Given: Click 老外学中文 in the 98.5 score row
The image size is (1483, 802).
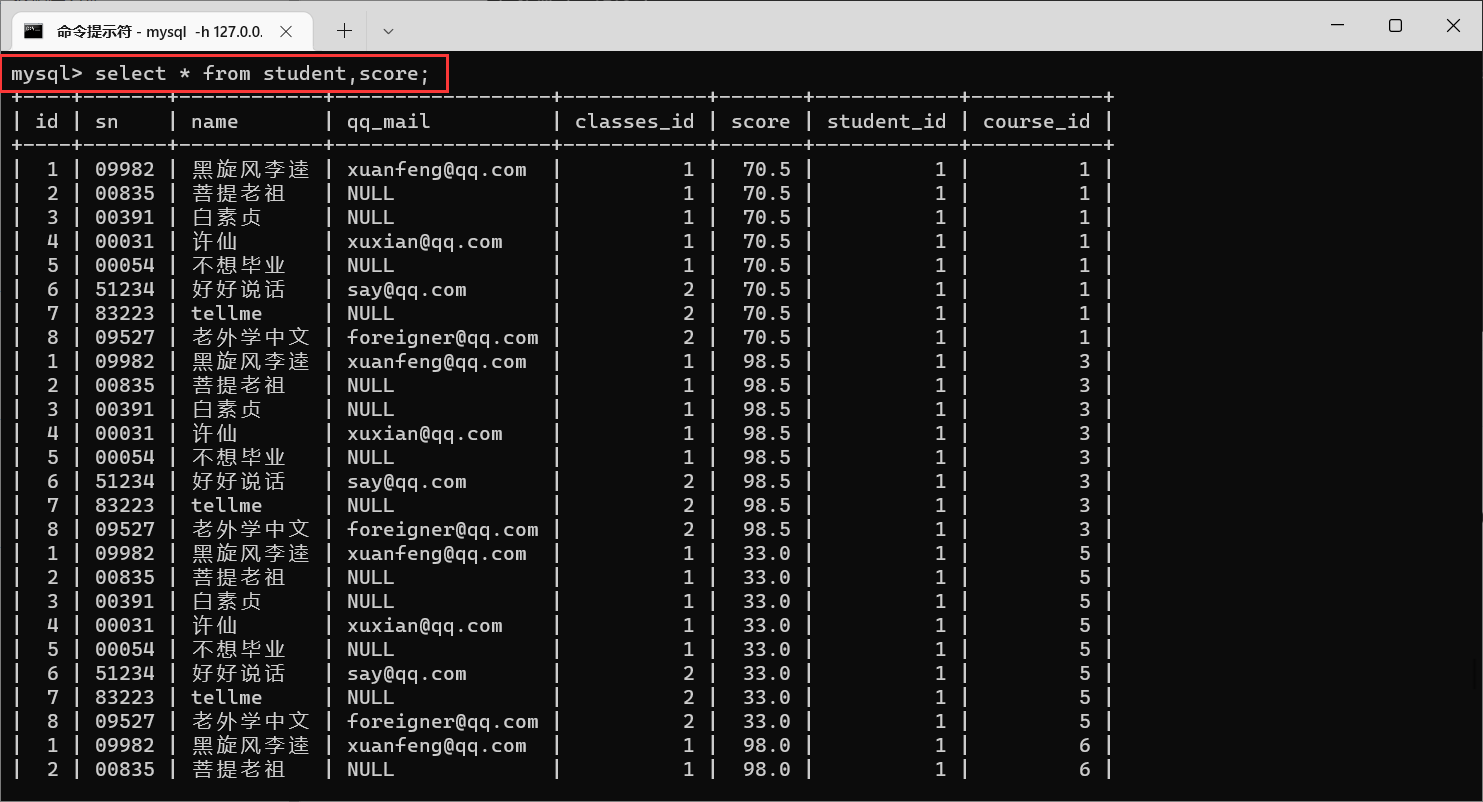Looking at the screenshot, I should point(251,529).
